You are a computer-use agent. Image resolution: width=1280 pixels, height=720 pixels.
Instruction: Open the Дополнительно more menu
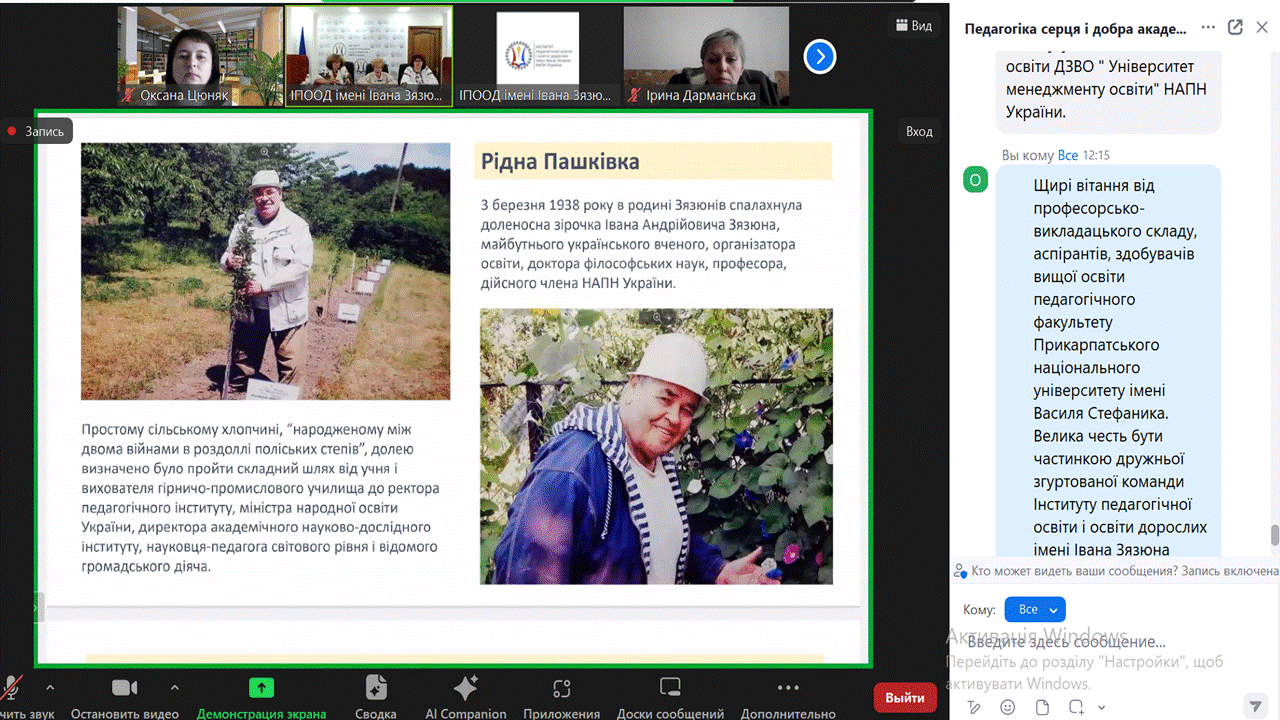click(x=788, y=696)
